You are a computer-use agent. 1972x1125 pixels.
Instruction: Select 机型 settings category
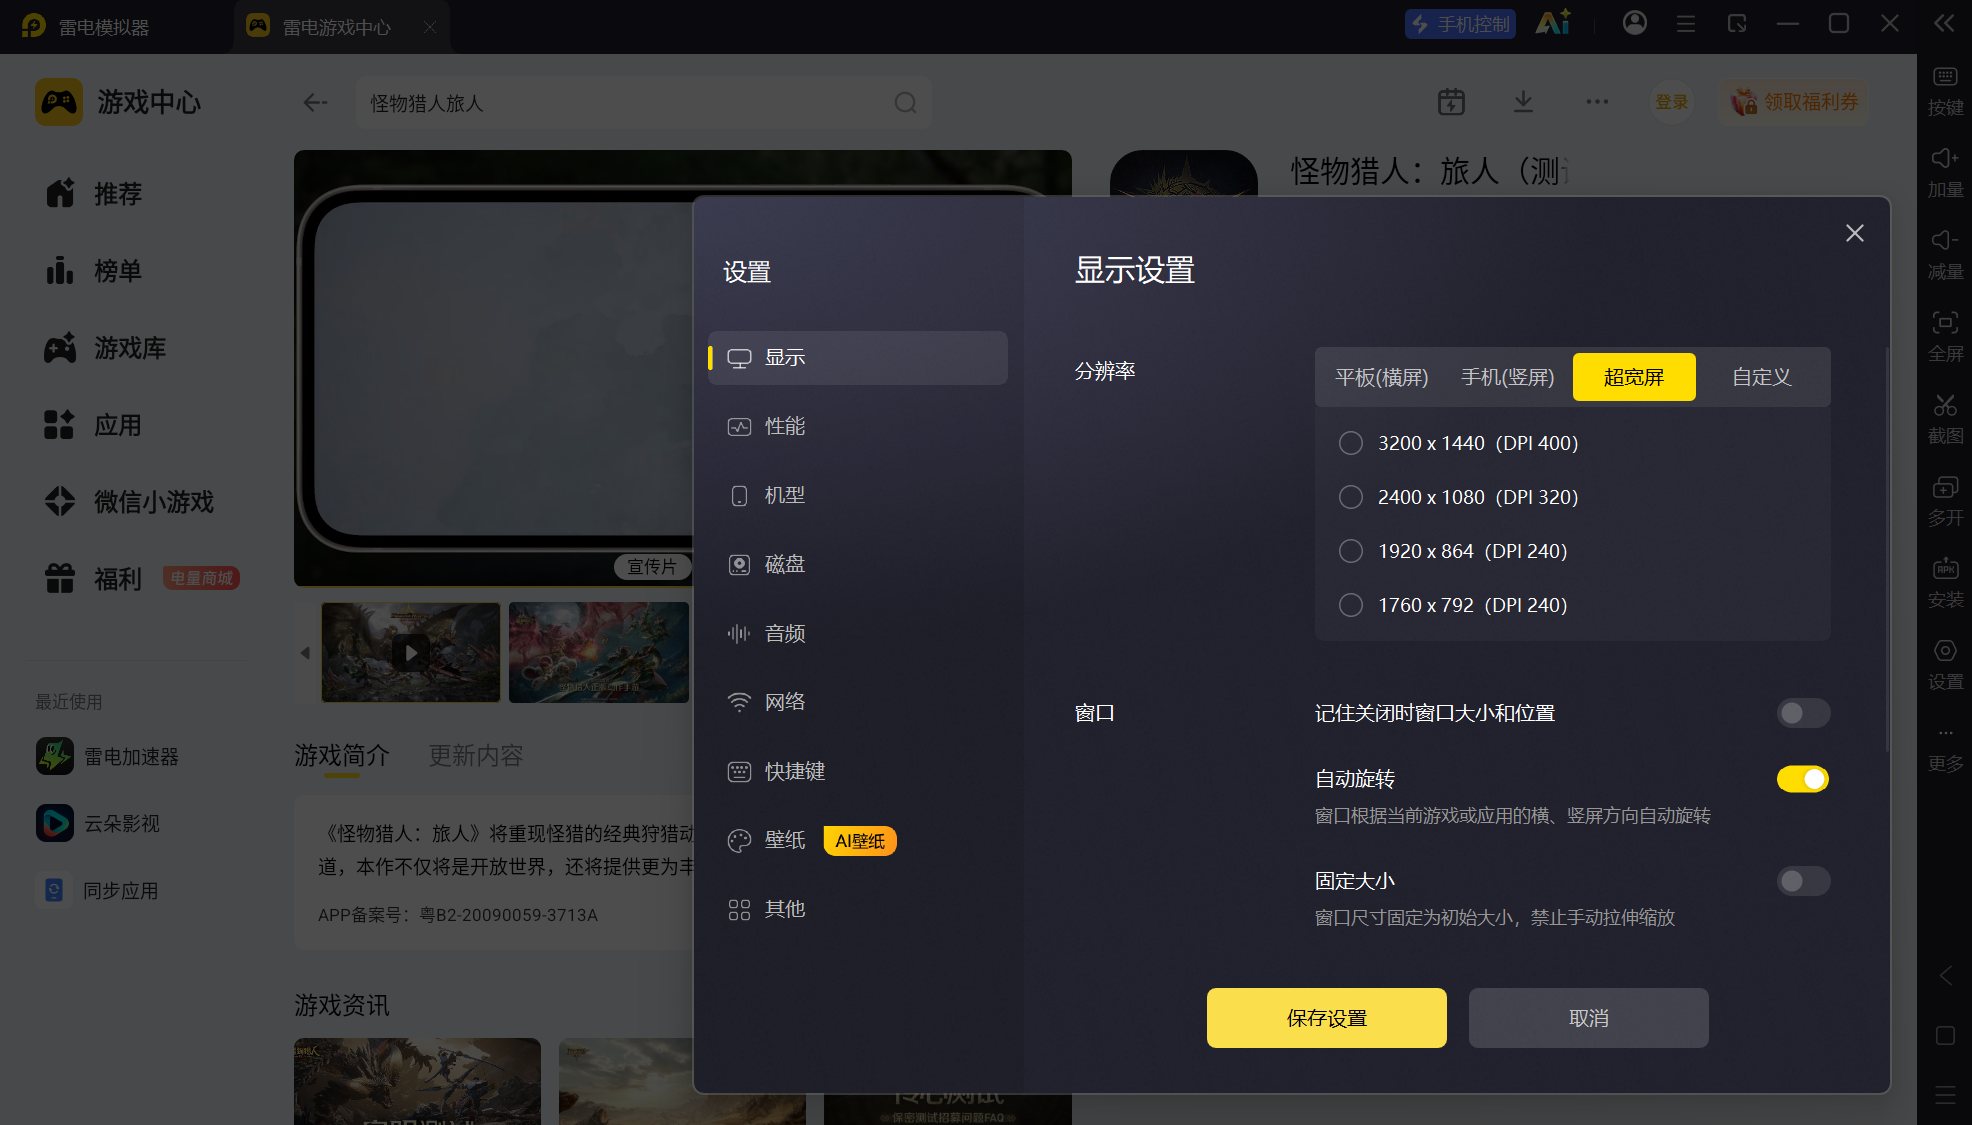click(857, 495)
